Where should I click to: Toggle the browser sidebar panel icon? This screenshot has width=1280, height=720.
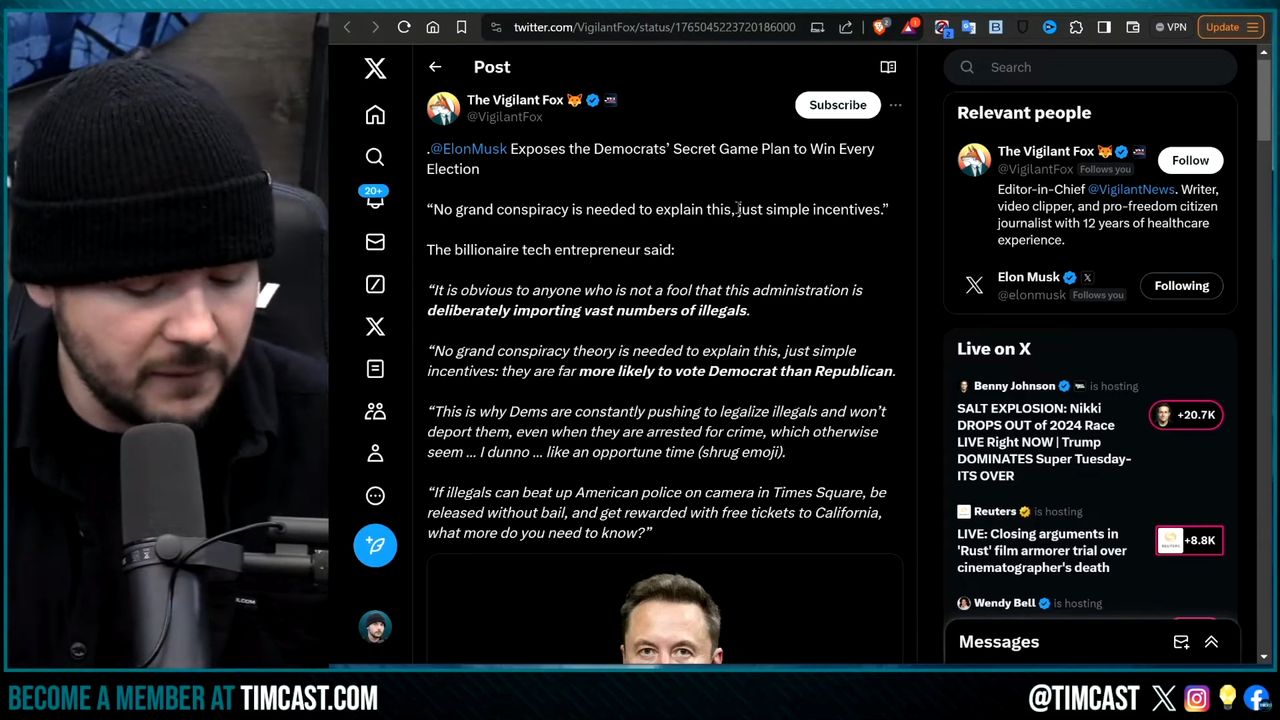pos(1104,27)
